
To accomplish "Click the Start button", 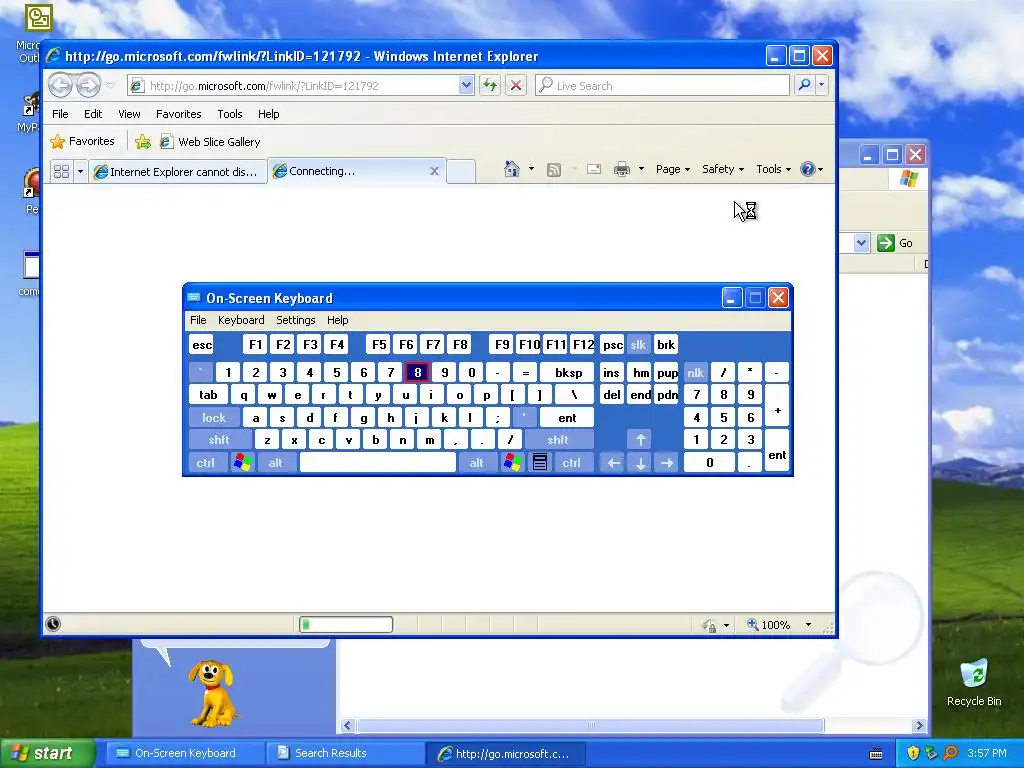I will (x=46, y=753).
